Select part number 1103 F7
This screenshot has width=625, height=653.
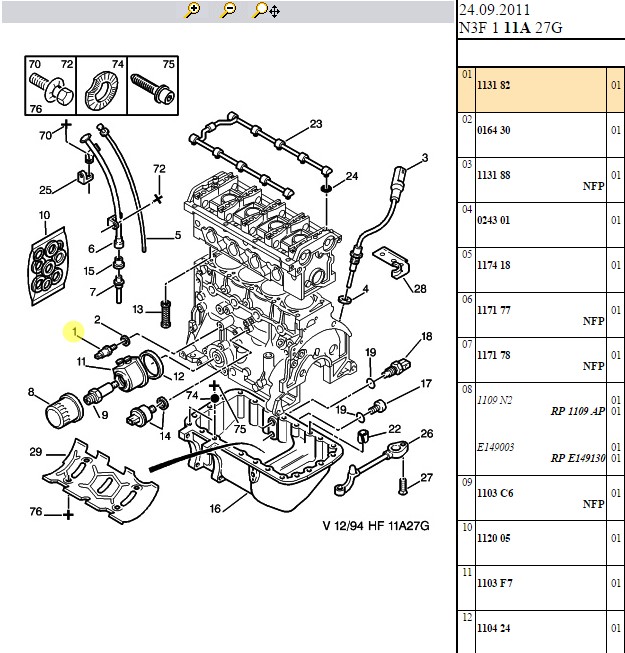495,583
